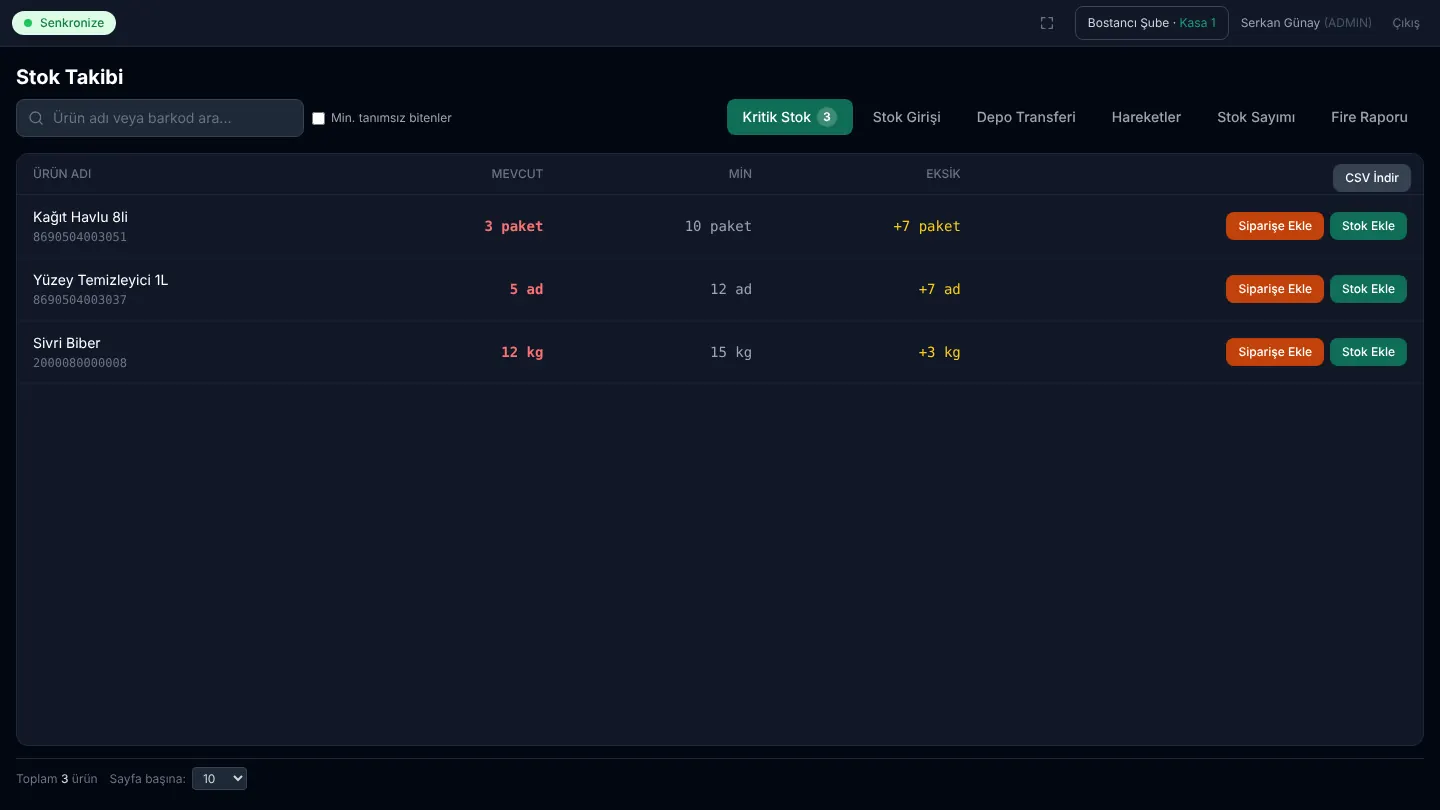This screenshot has height=810, width=1440.
Task: Add Kağıt Havlu 8li to order
Action: (1275, 226)
